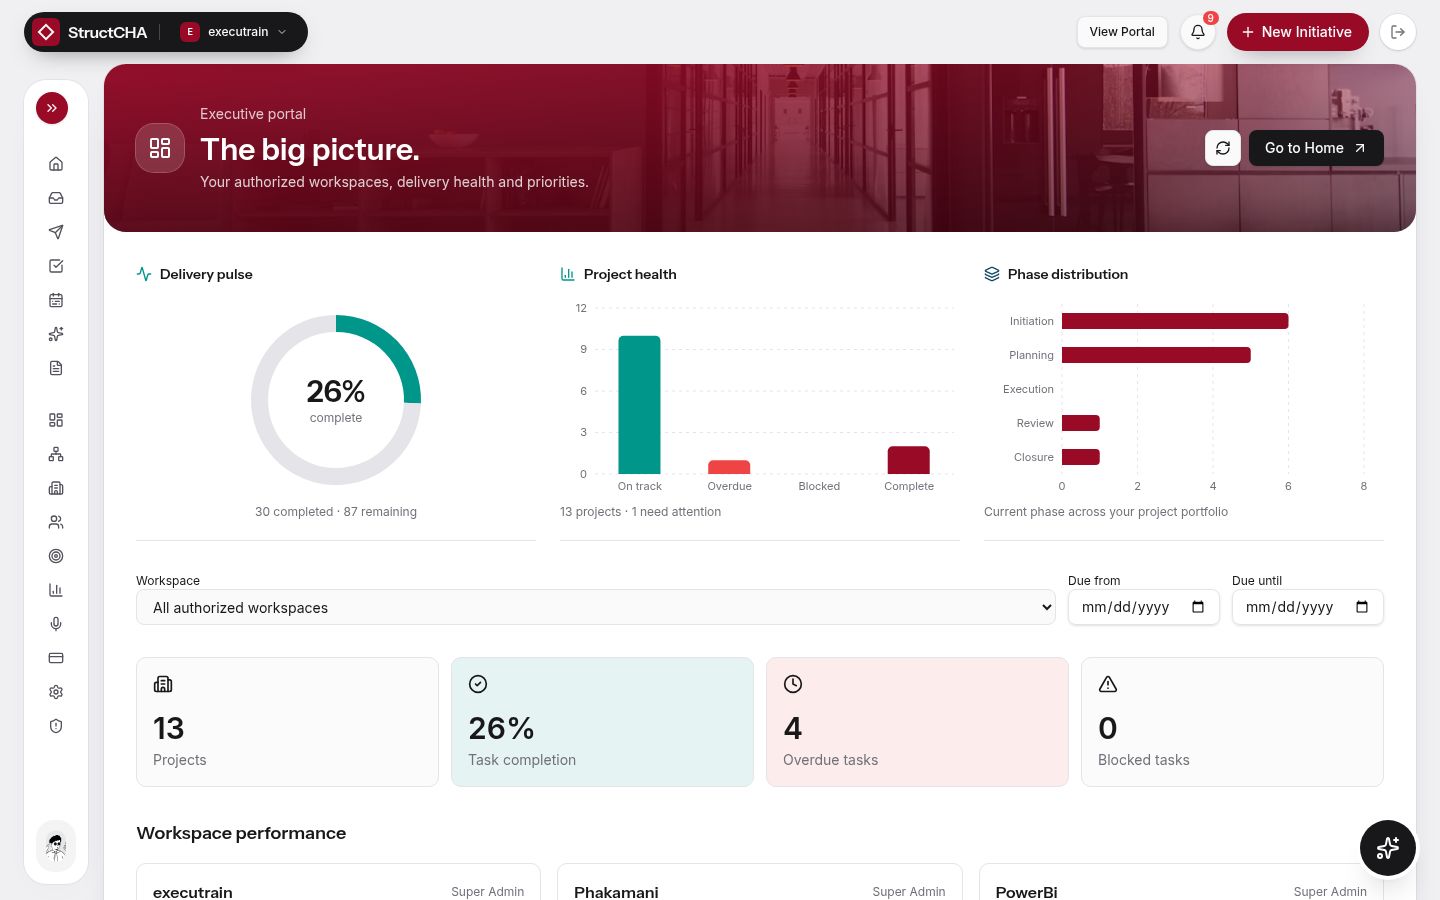Open the document icon in the sidebar
Screen dimensions: 1440x900
coord(56,368)
